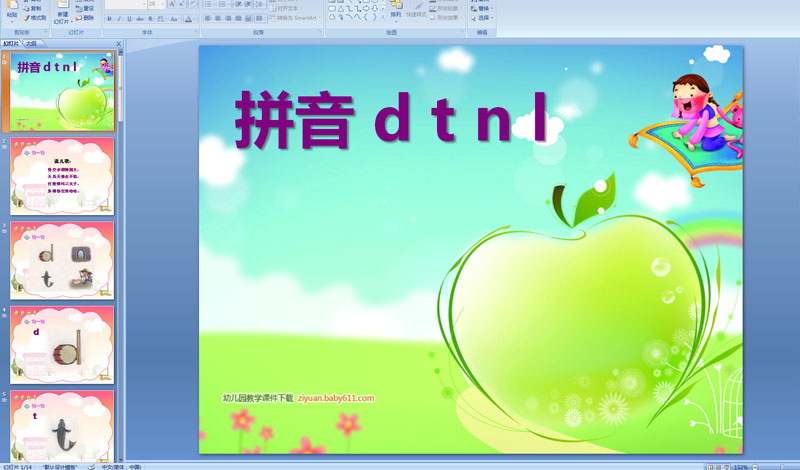Image resolution: width=800 pixels, height=470 pixels.
Task: Select the Format Painter (格式刷) tool
Action: (34, 18)
